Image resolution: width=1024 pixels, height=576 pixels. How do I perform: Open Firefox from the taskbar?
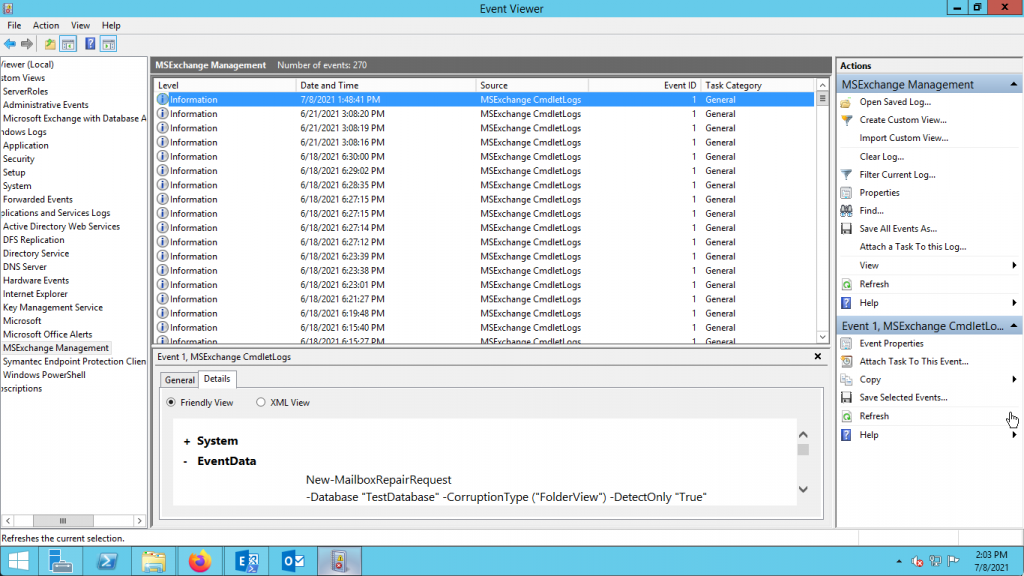pyautogui.click(x=200, y=561)
